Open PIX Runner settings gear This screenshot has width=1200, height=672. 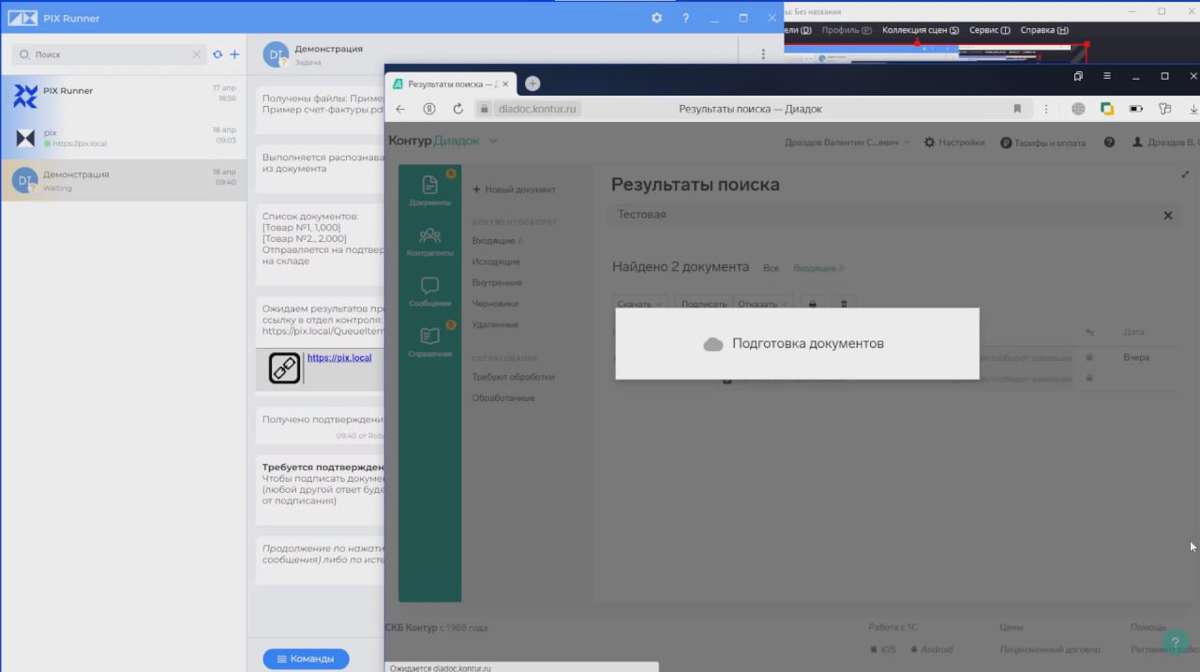click(x=656, y=18)
